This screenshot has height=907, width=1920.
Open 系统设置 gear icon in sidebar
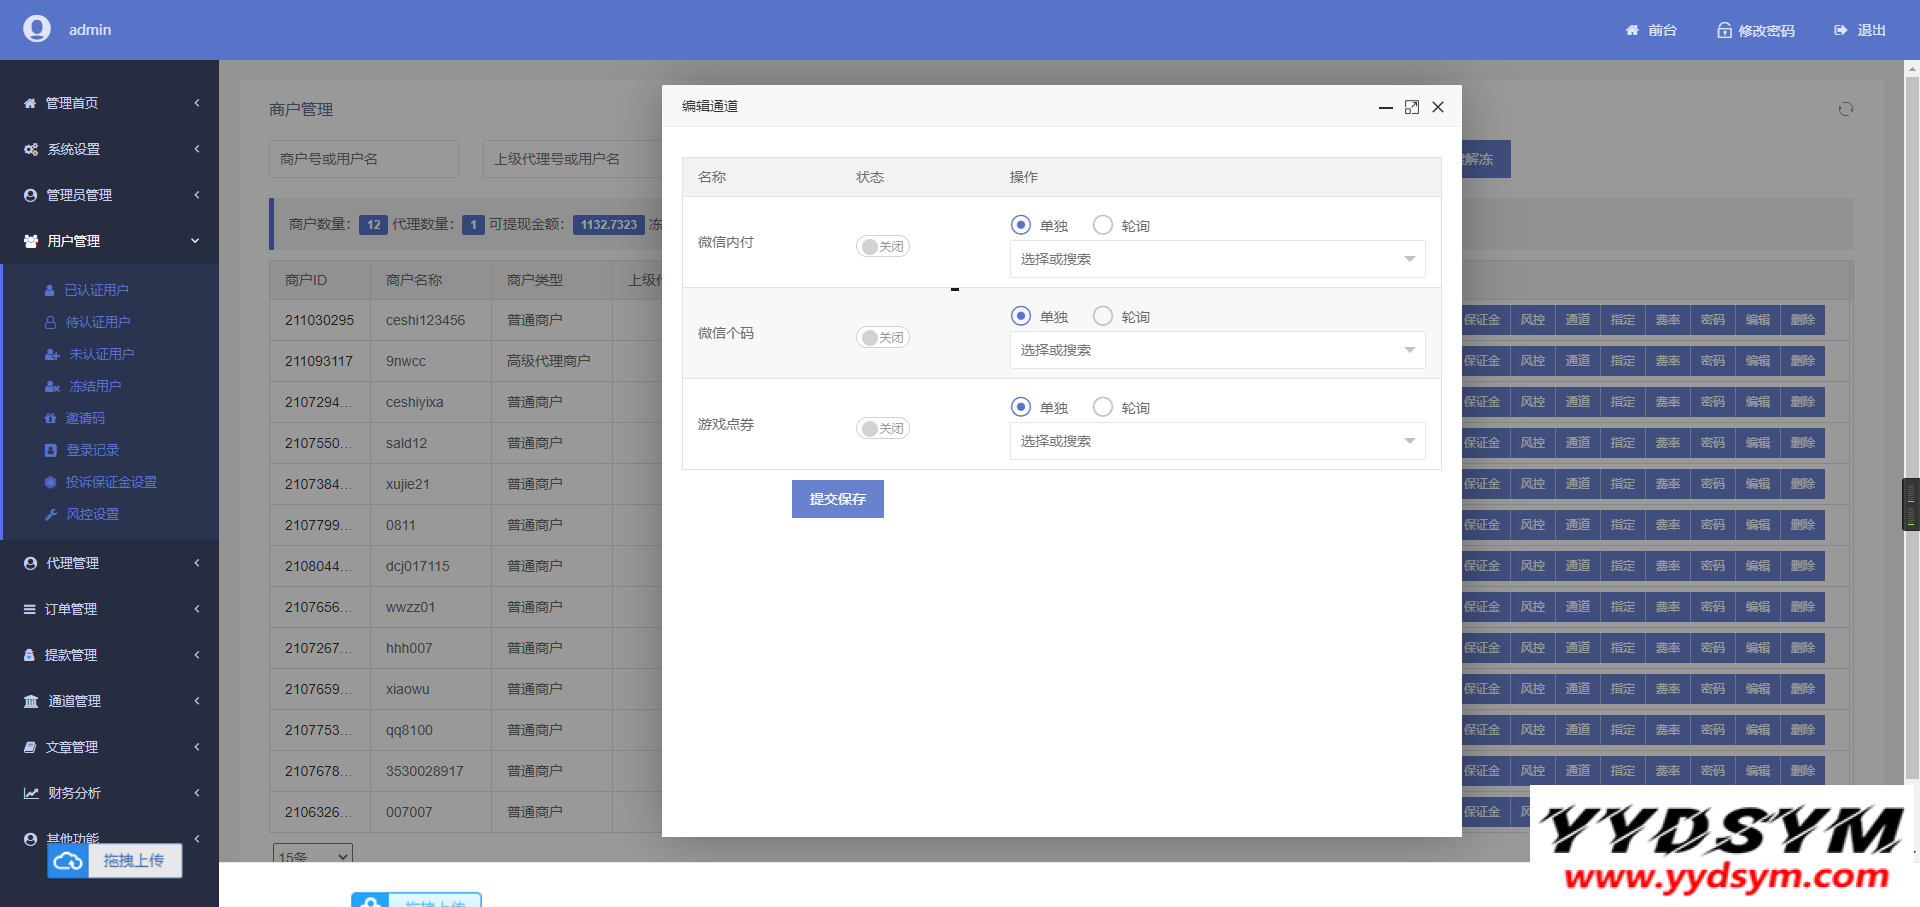pos(31,149)
